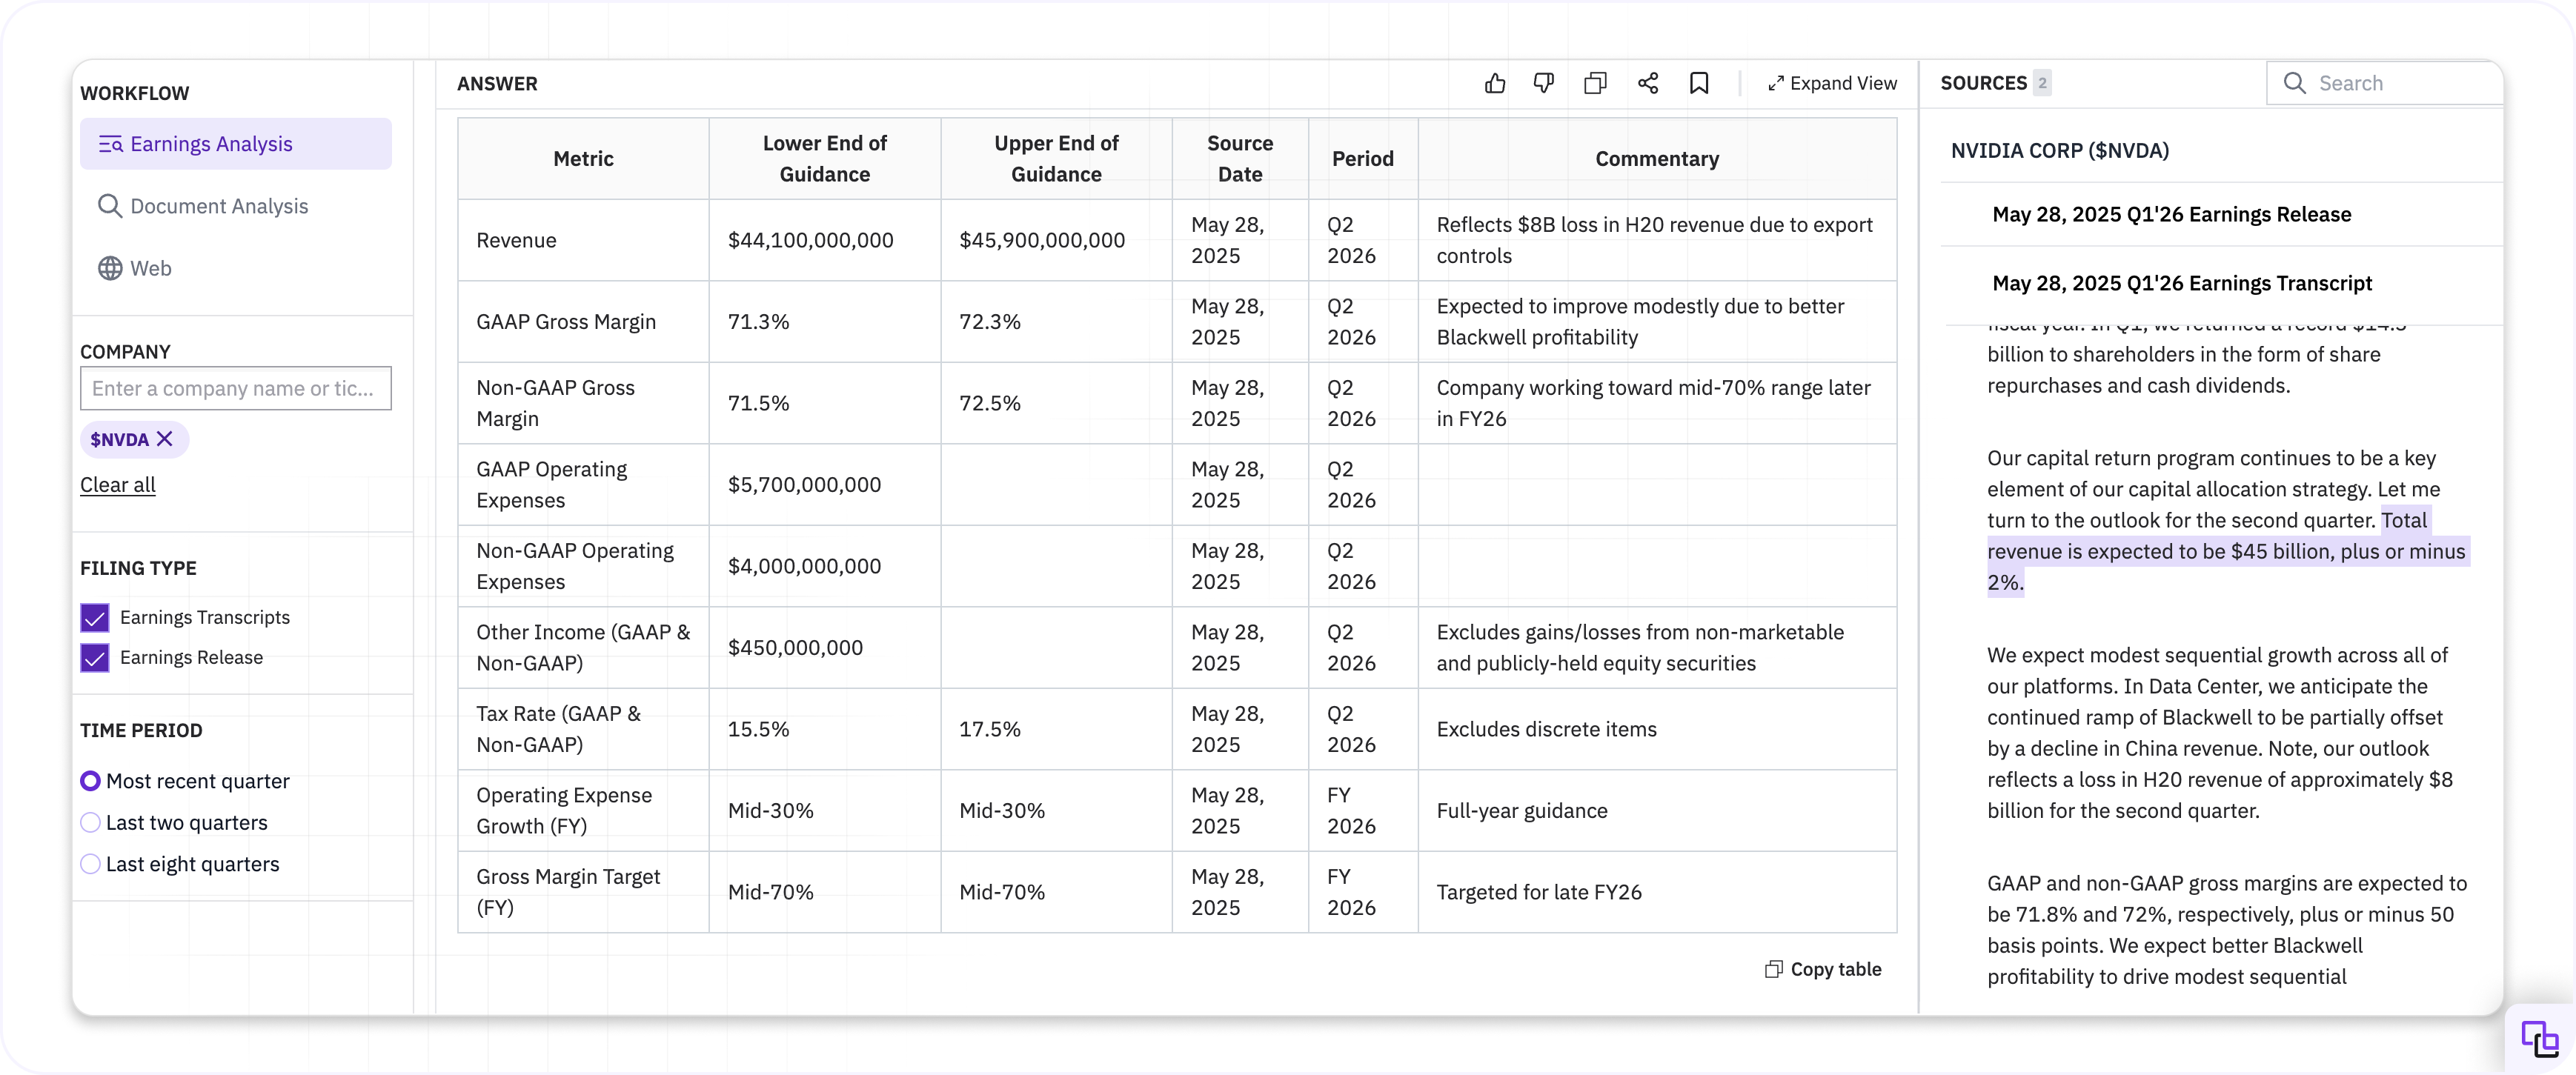Image resolution: width=2576 pixels, height=1075 pixels.
Task: Click the Copy table button
Action: 1823,969
